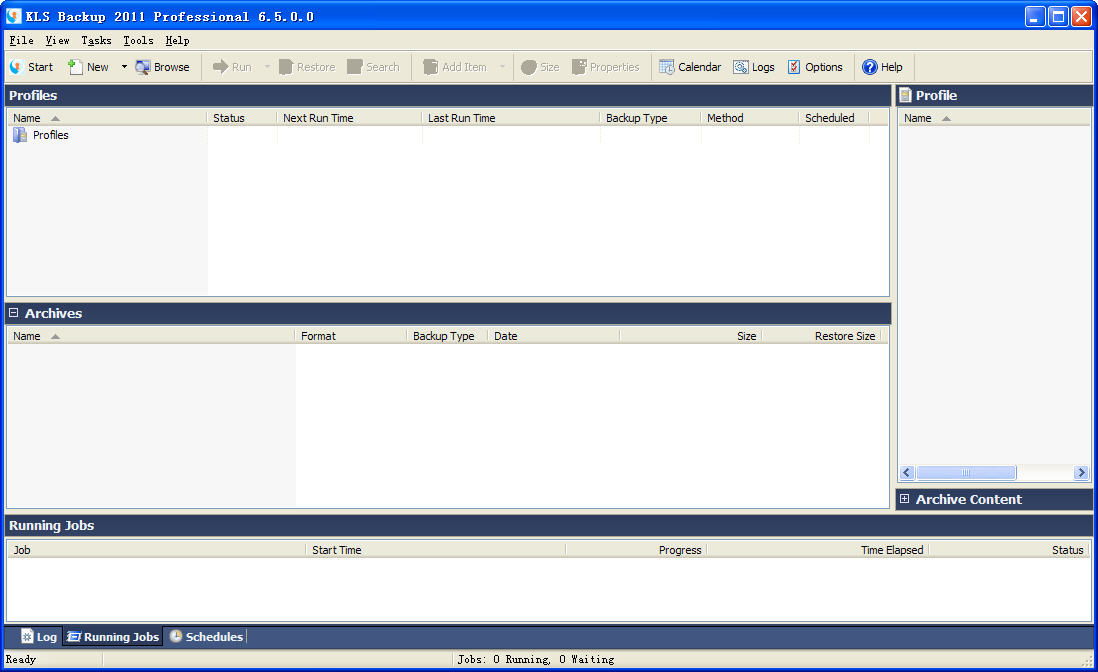Open the Add Item dropdown arrow
This screenshot has width=1098, height=672.
pos(502,67)
